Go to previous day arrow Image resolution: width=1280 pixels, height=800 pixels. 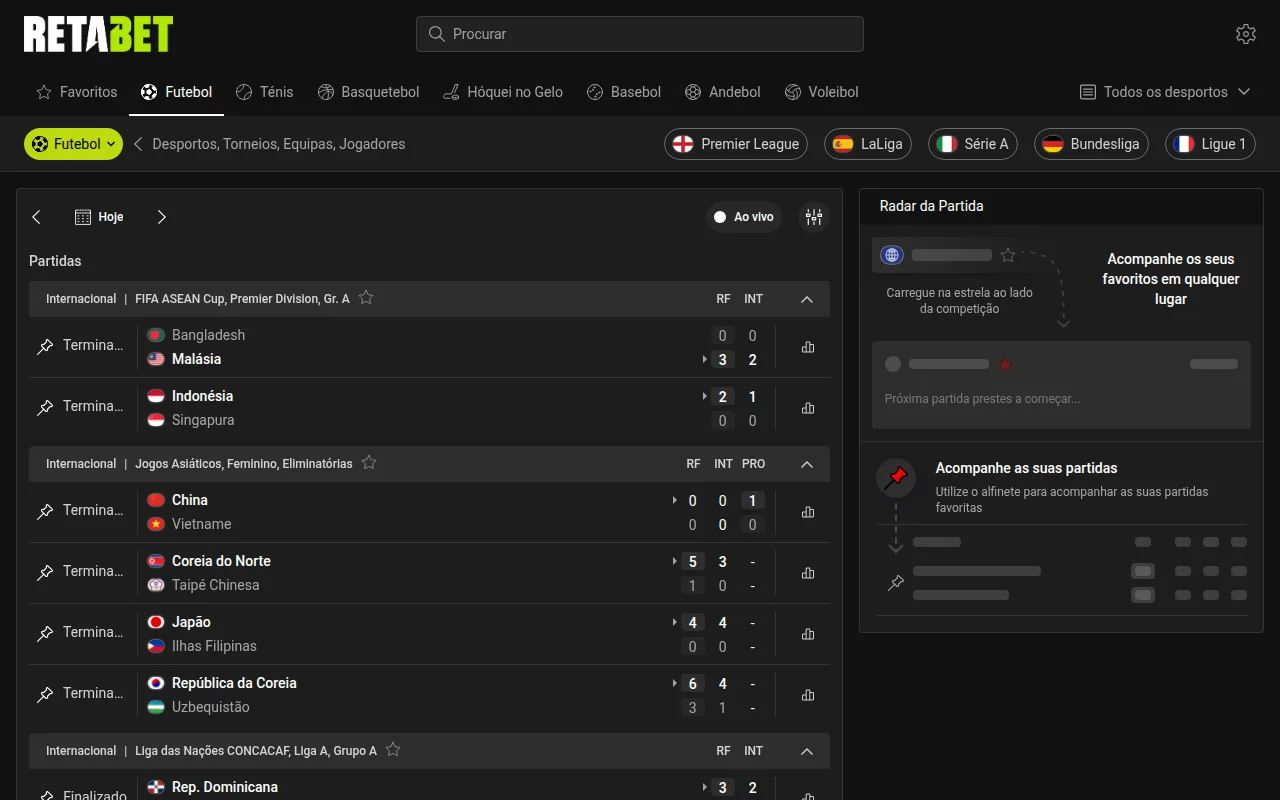(37, 217)
